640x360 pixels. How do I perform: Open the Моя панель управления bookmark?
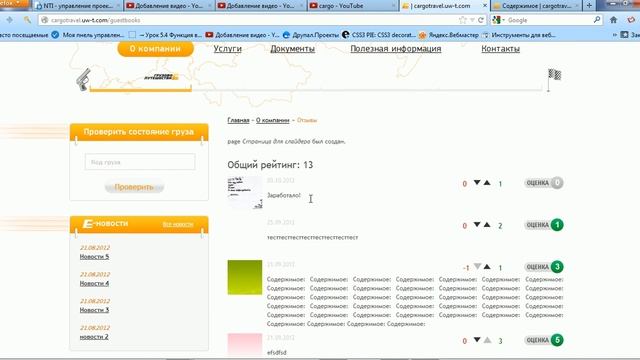click(88, 35)
